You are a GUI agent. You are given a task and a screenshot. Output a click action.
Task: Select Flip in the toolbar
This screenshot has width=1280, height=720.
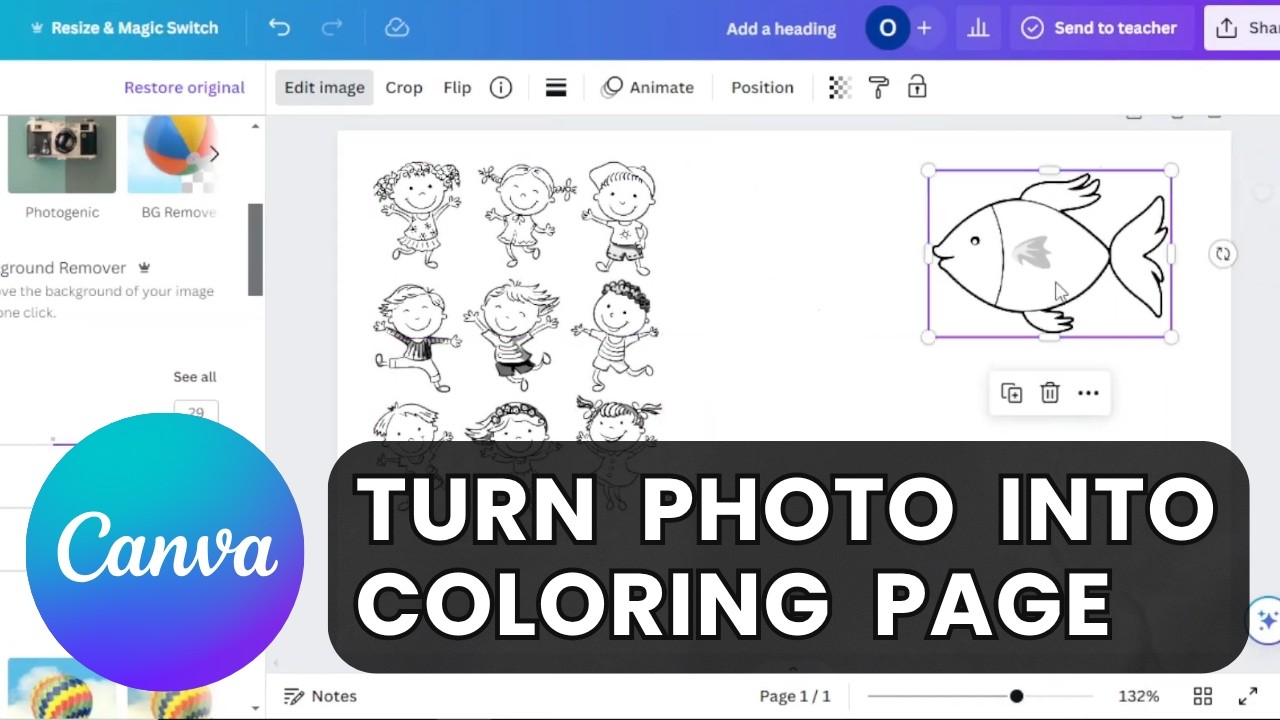pyautogui.click(x=457, y=87)
